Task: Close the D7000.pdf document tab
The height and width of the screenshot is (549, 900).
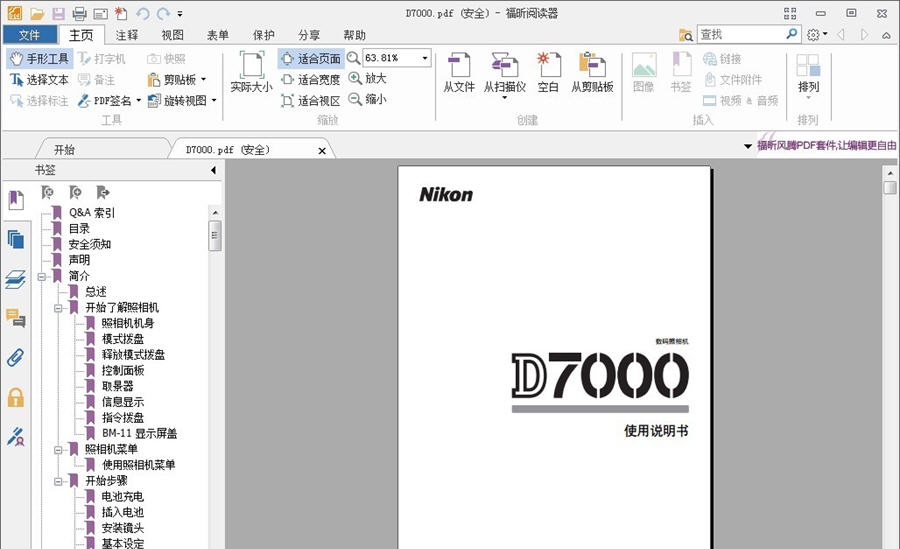Action: (x=322, y=150)
